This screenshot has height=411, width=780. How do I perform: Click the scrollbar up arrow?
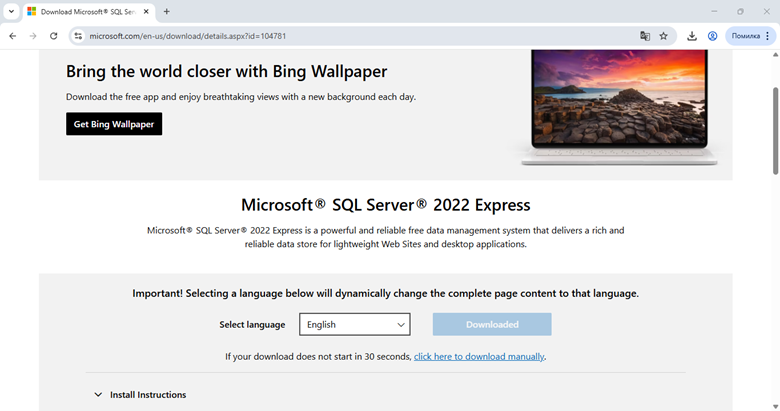[775, 54]
